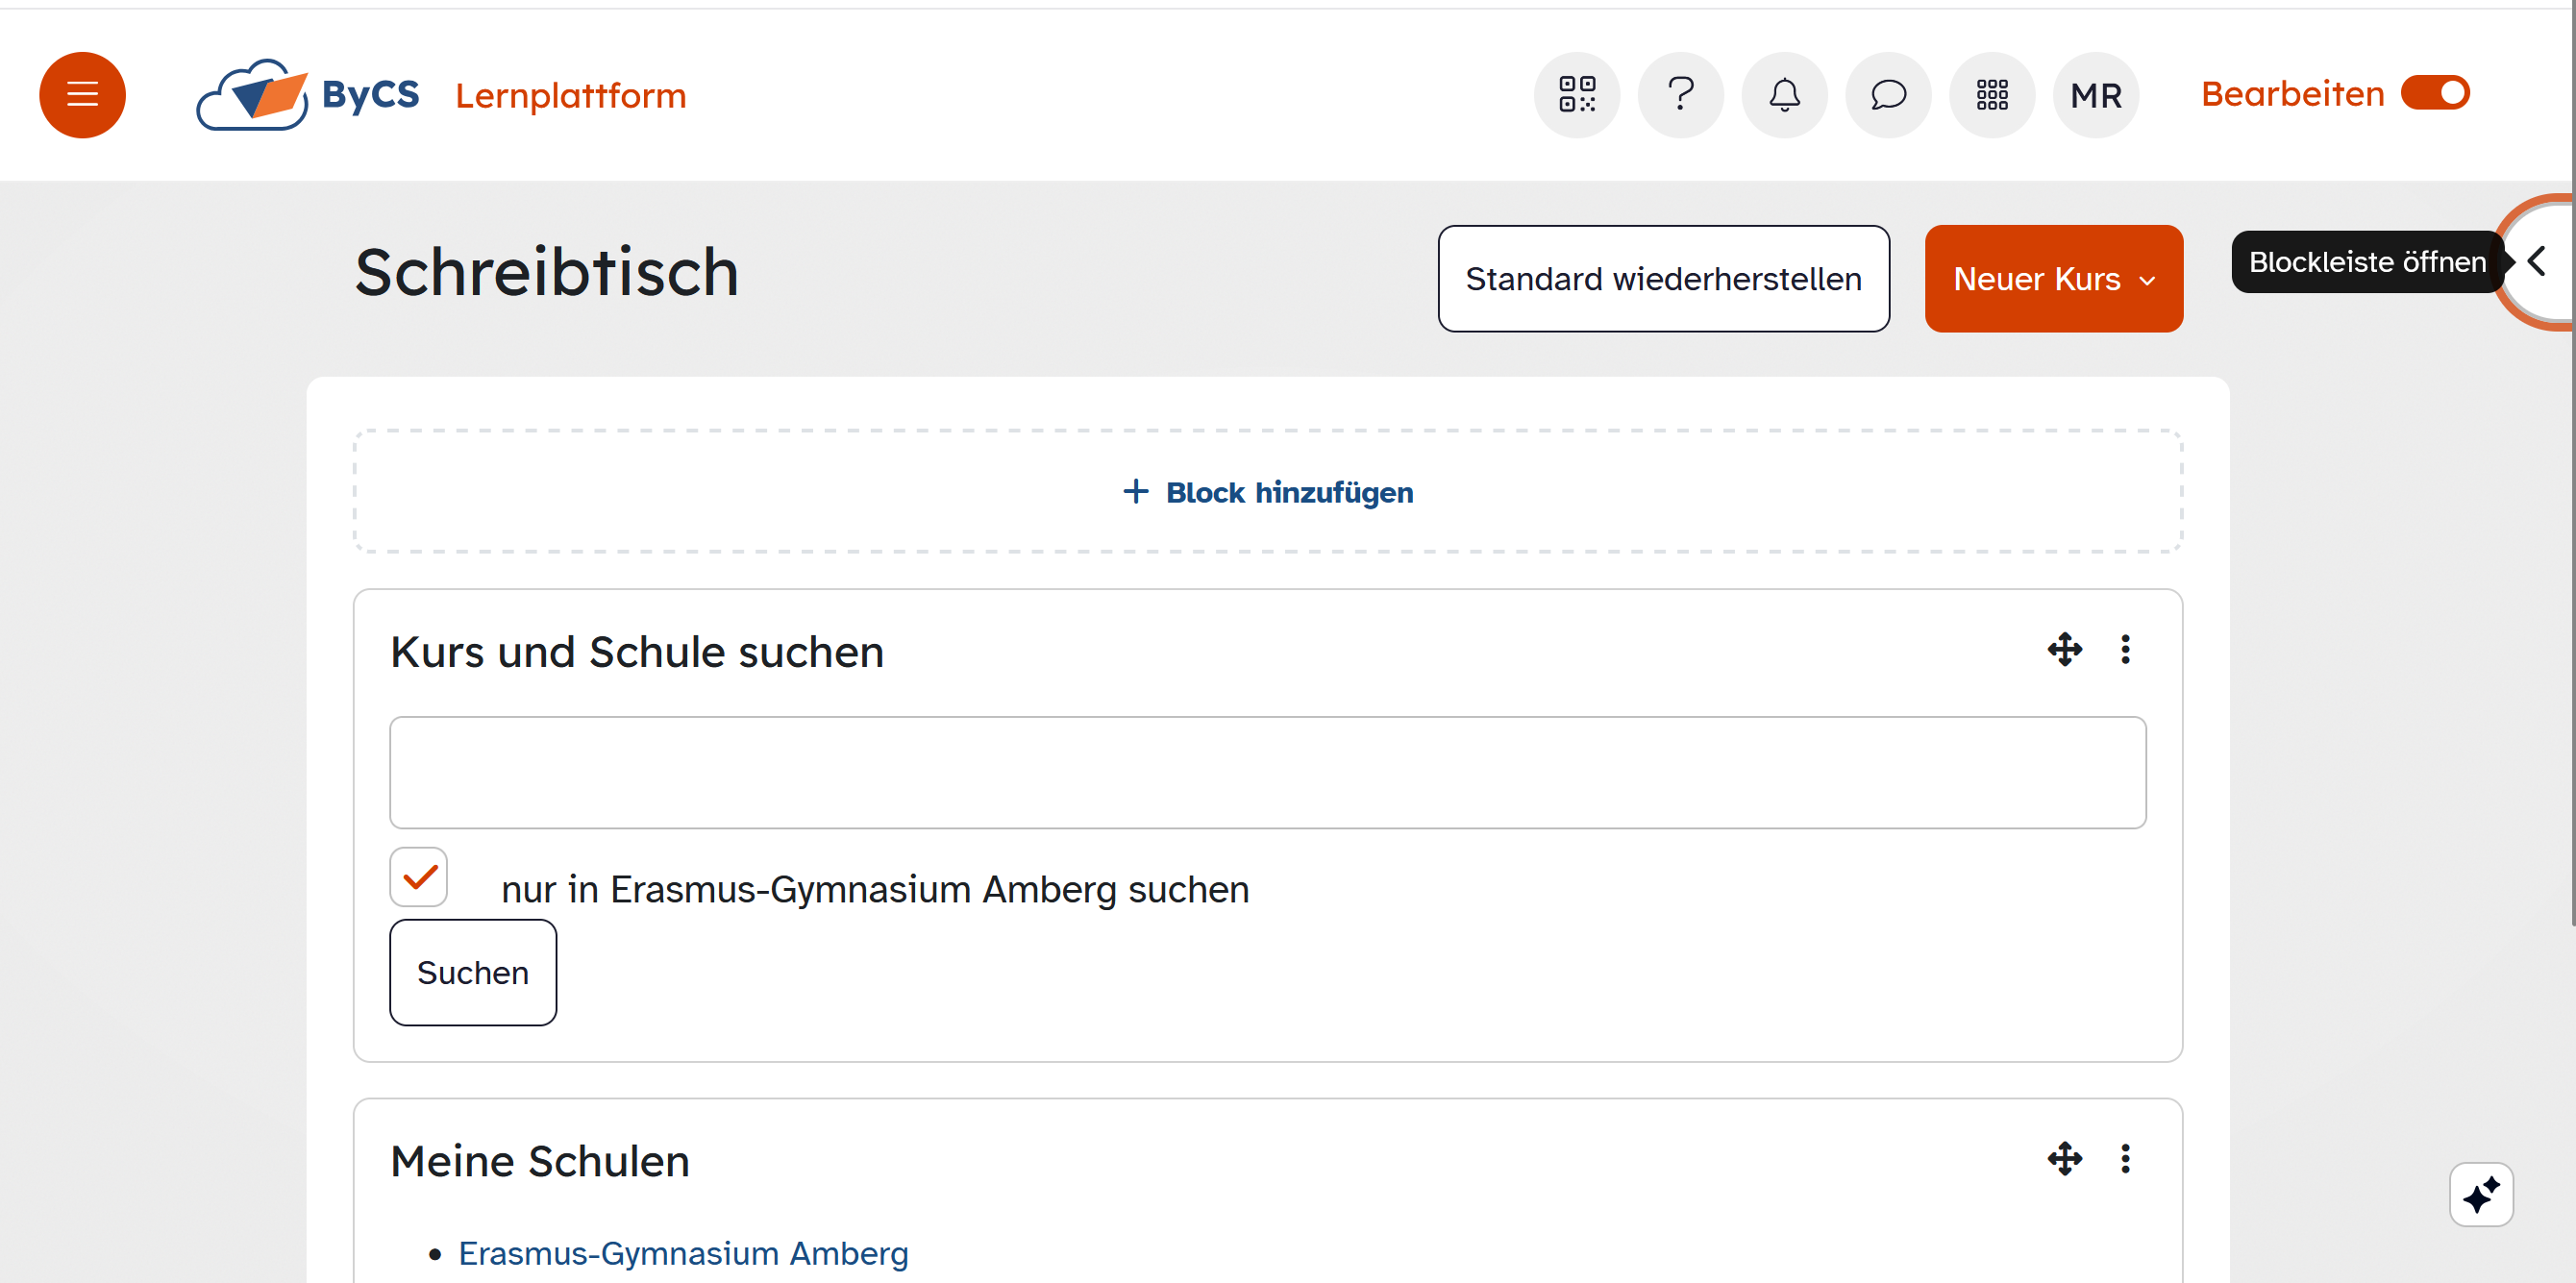The height and width of the screenshot is (1283, 2576).
Task: Show notifications via the bell icon
Action: [x=1784, y=95]
